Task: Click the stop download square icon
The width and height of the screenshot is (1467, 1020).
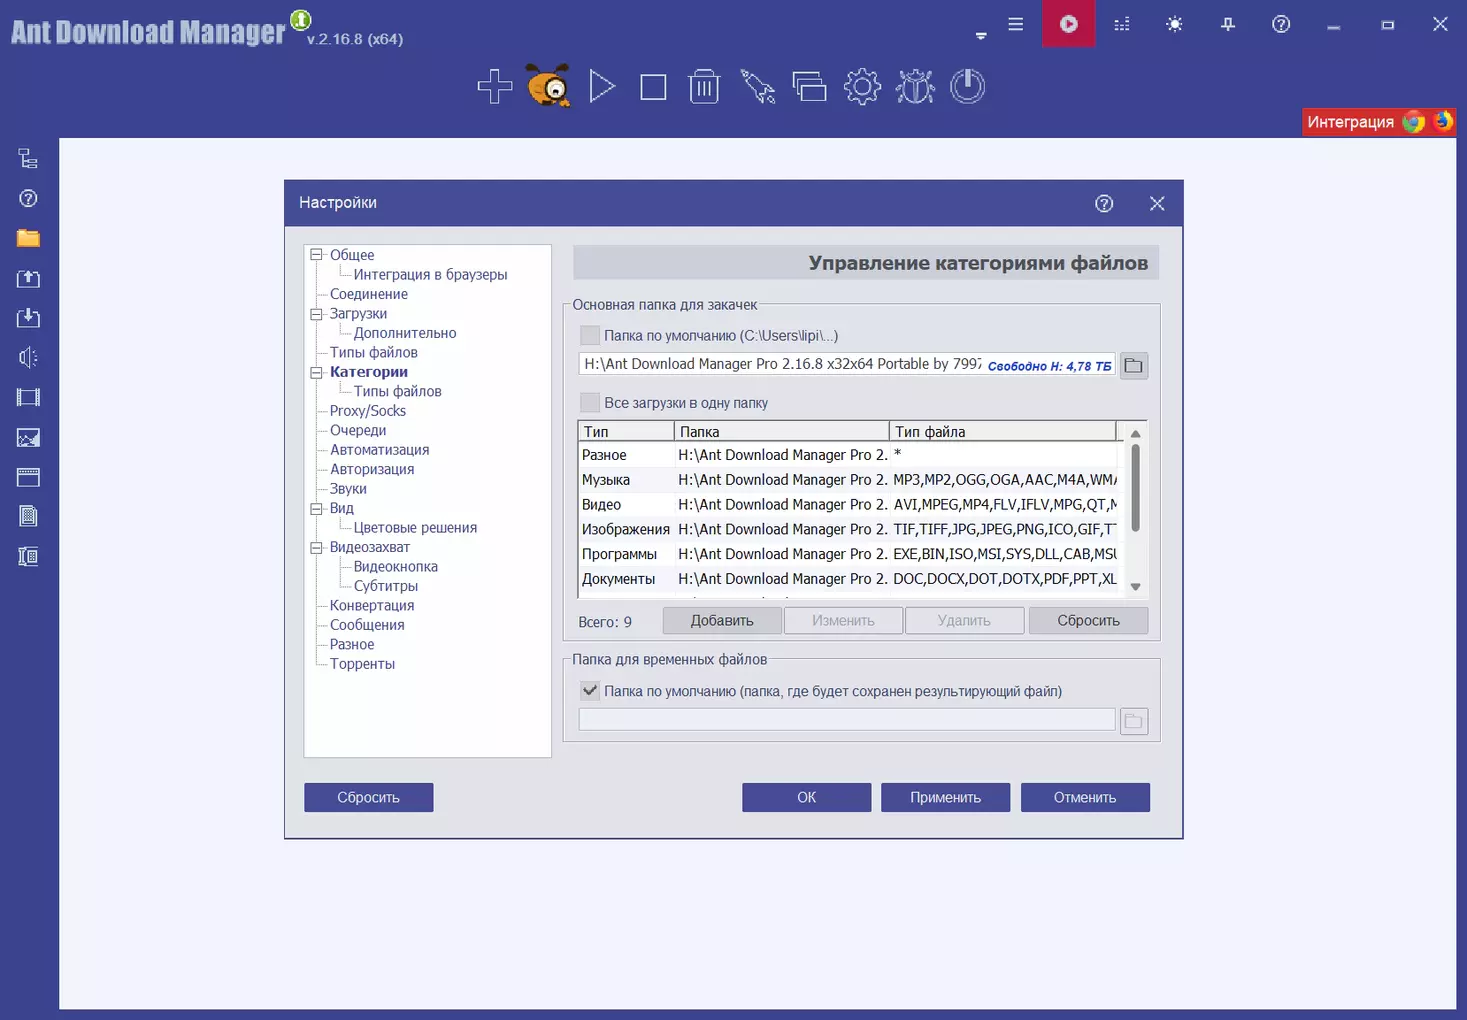Action: pyautogui.click(x=653, y=88)
